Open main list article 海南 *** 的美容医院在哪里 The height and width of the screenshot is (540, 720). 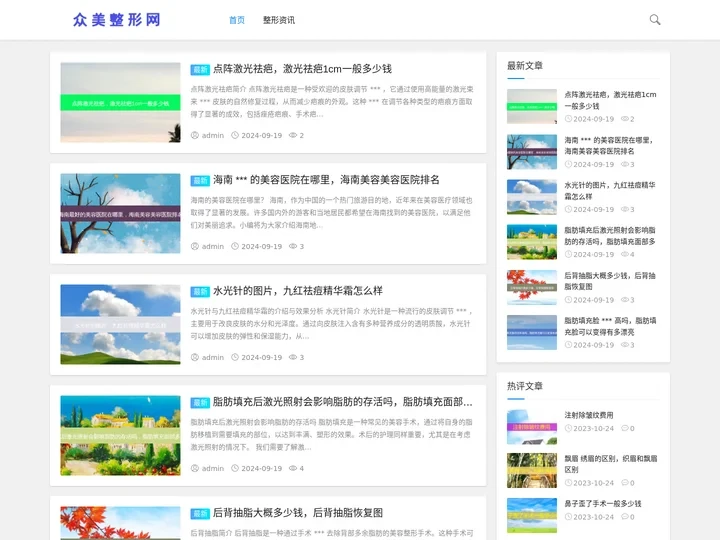point(326,180)
